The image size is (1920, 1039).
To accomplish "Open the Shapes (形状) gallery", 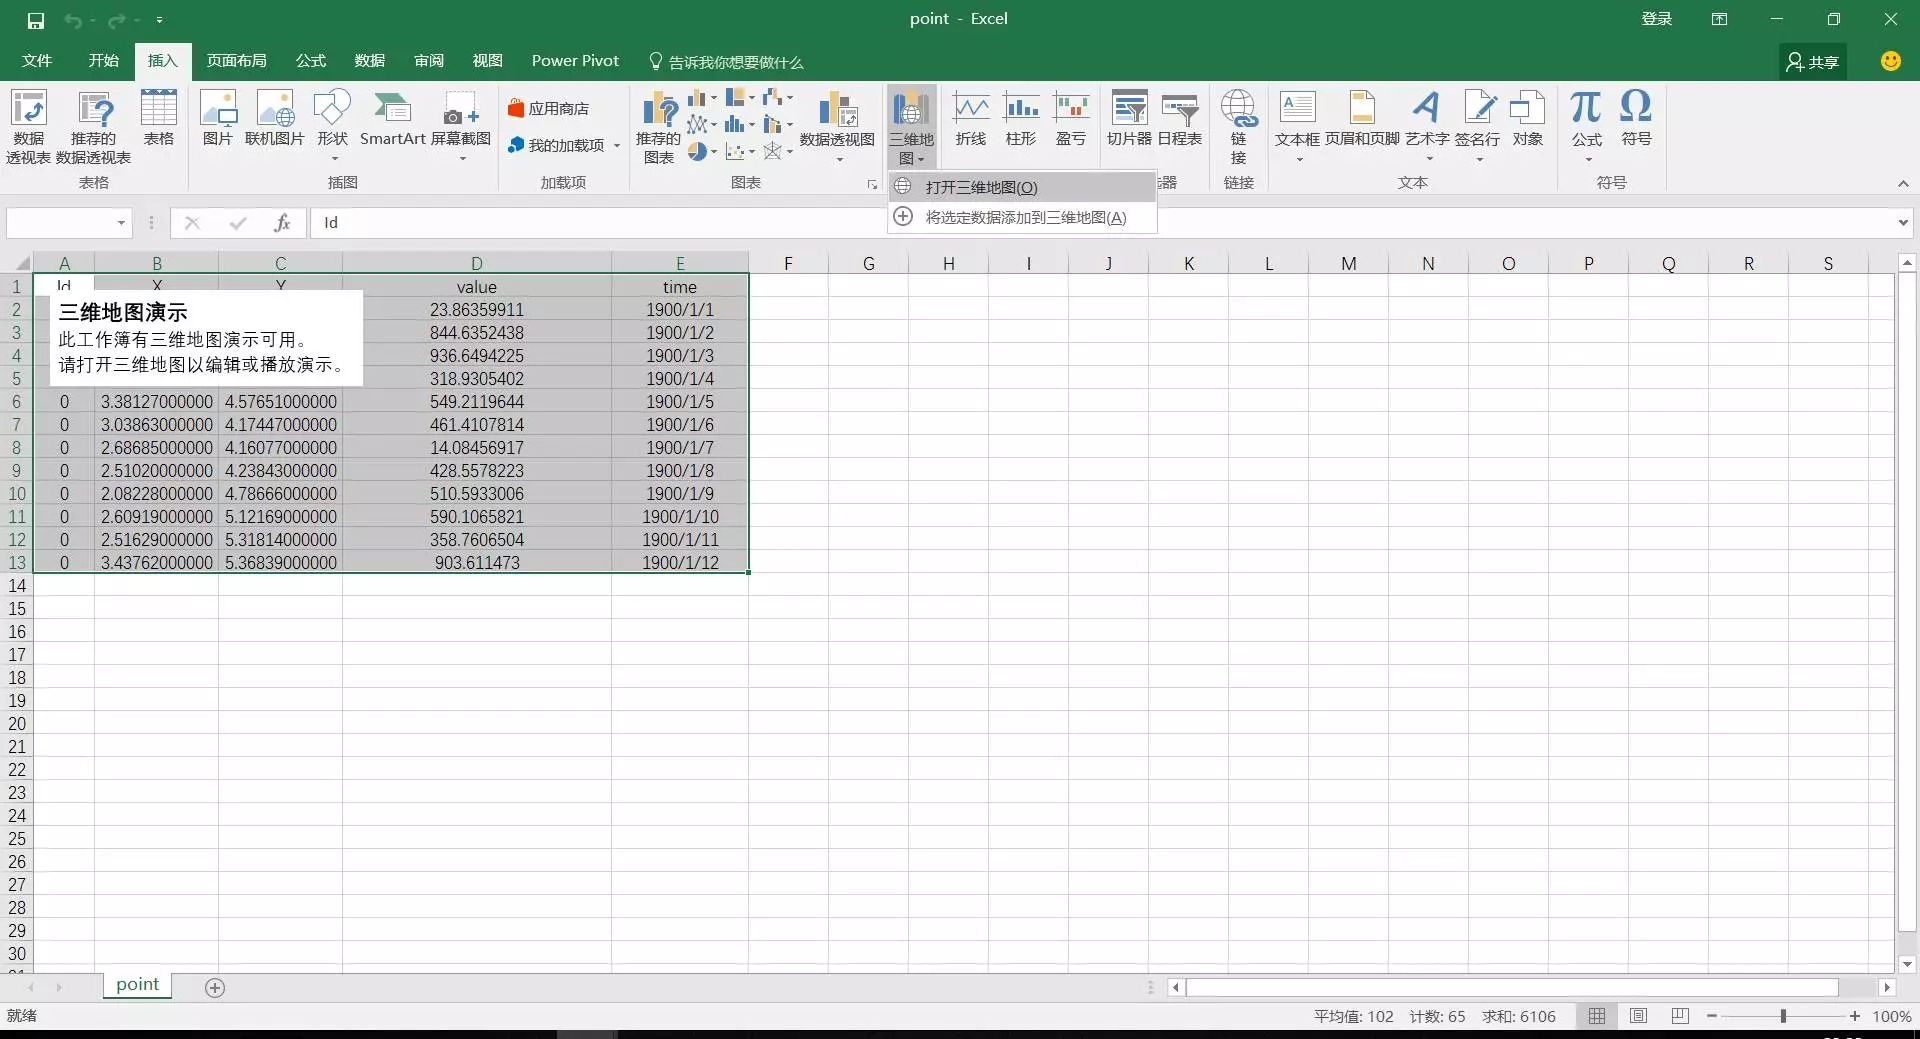I will click(x=332, y=125).
